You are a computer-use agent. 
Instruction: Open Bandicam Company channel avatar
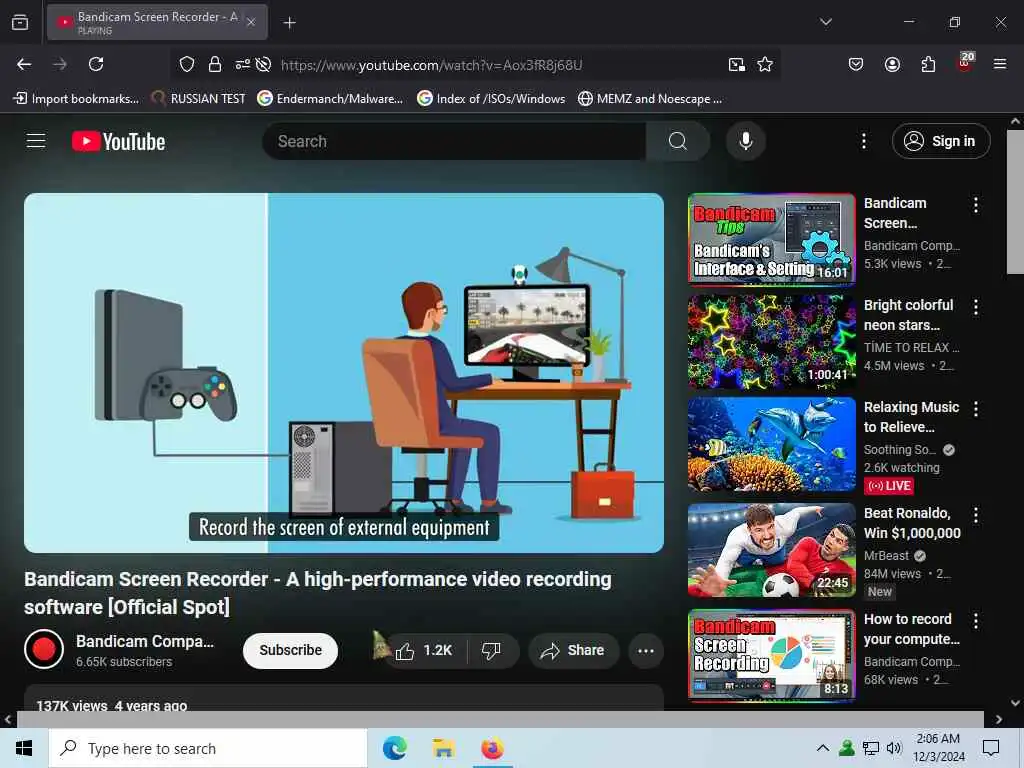pos(44,649)
